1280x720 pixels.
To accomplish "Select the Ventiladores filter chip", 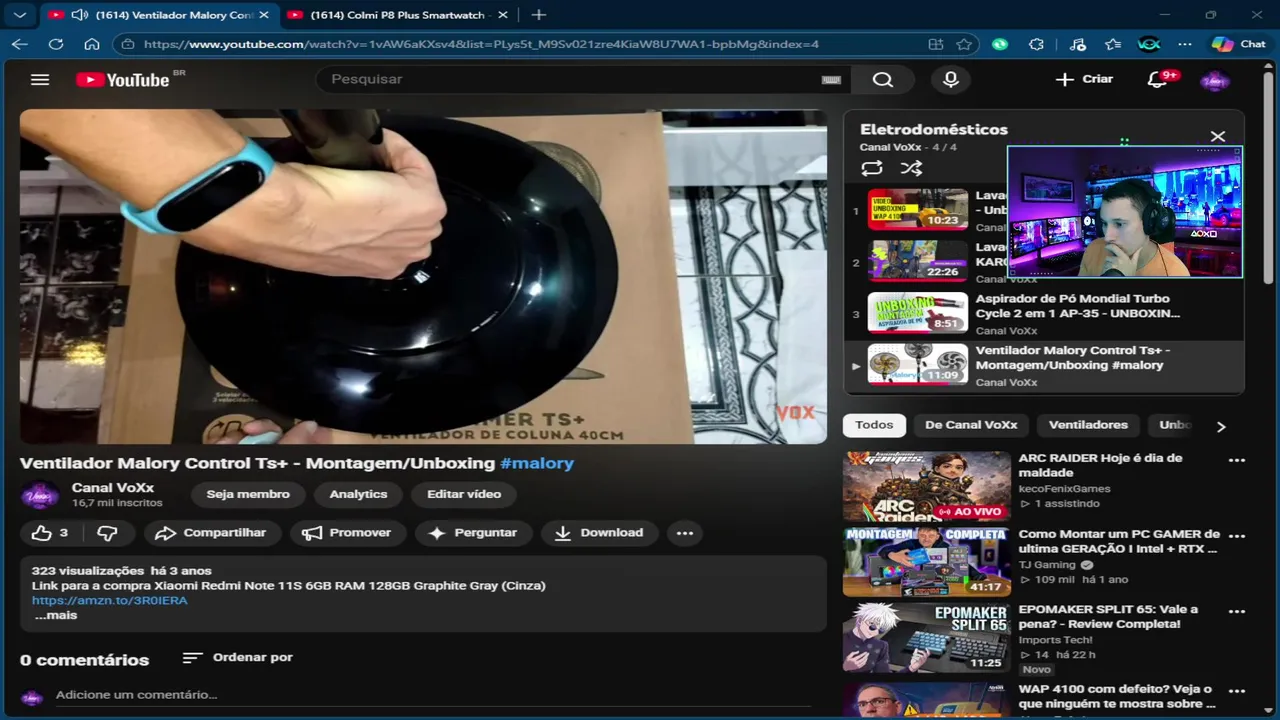I will (1088, 425).
